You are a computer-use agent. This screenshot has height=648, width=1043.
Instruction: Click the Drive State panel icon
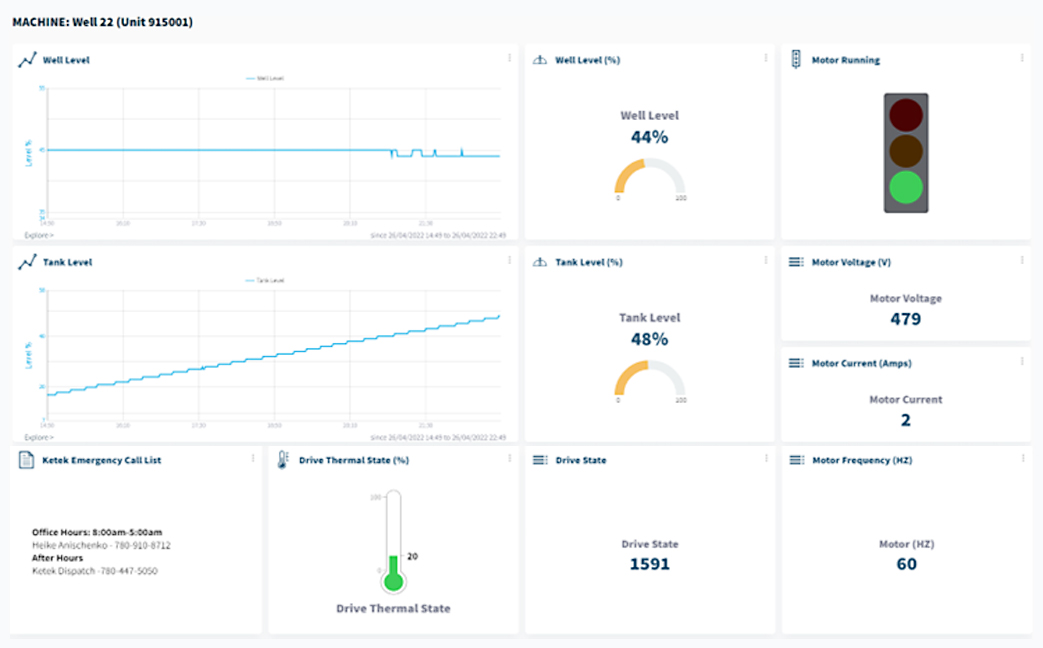[539, 460]
